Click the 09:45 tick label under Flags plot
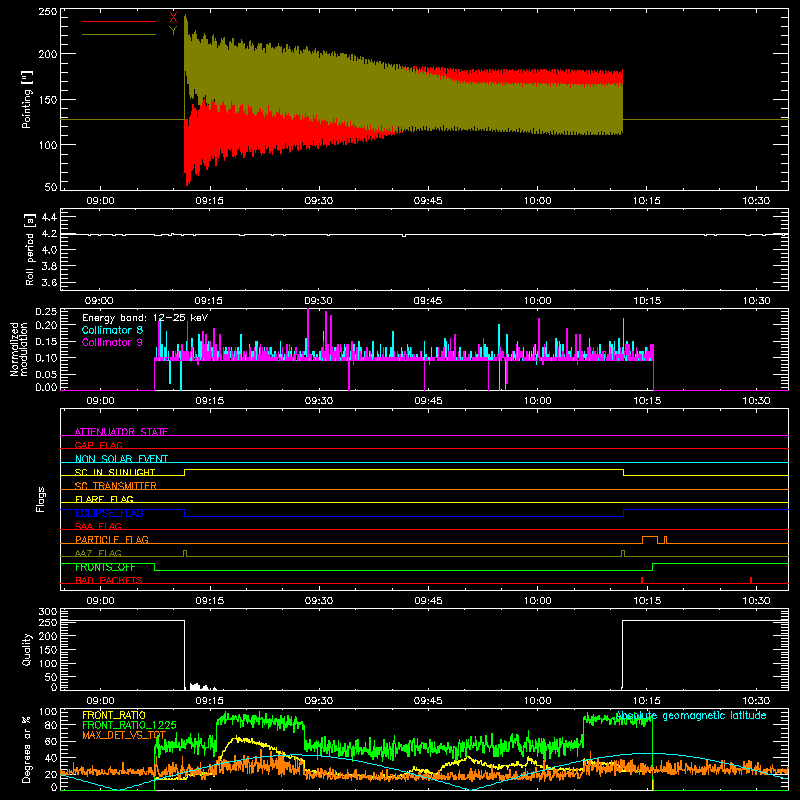This screenshot has height=800, width=800. coord(428,601)
